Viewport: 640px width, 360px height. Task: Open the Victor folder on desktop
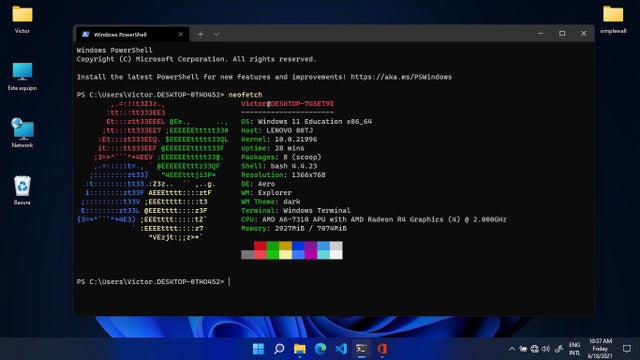(x=22, y=19)
